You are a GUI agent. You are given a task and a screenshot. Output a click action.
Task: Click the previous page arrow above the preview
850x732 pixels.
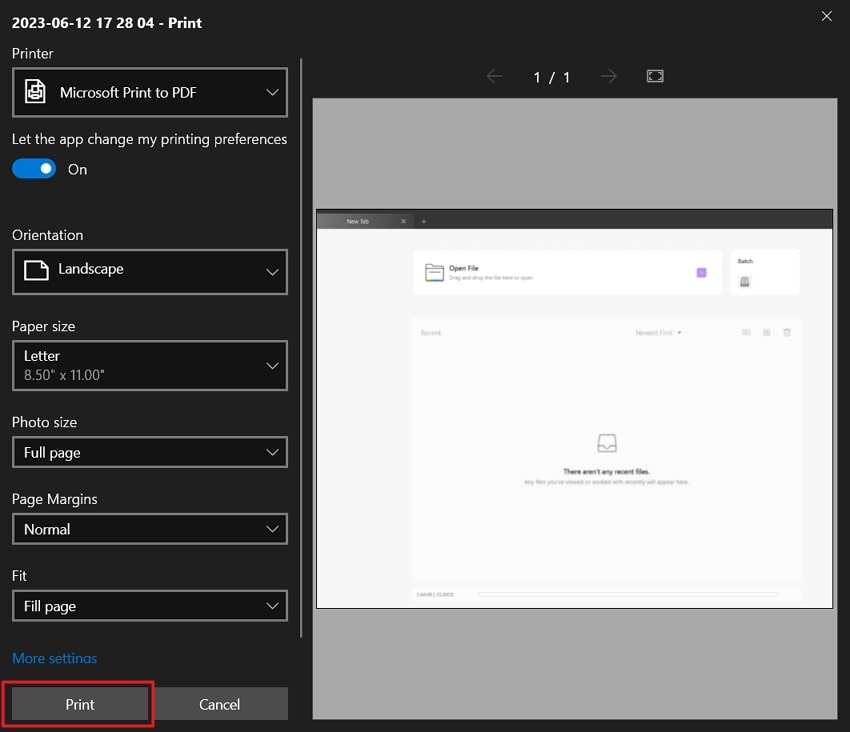(x=494, y=76)
